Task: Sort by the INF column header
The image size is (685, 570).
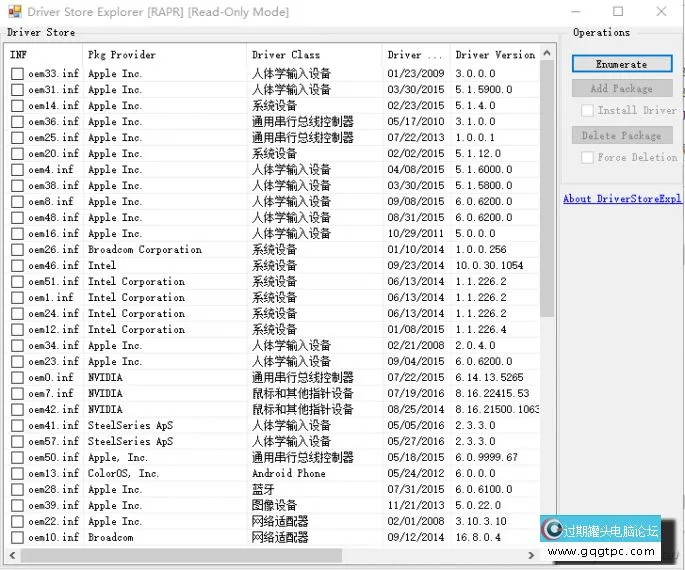Action: point(40,55)
